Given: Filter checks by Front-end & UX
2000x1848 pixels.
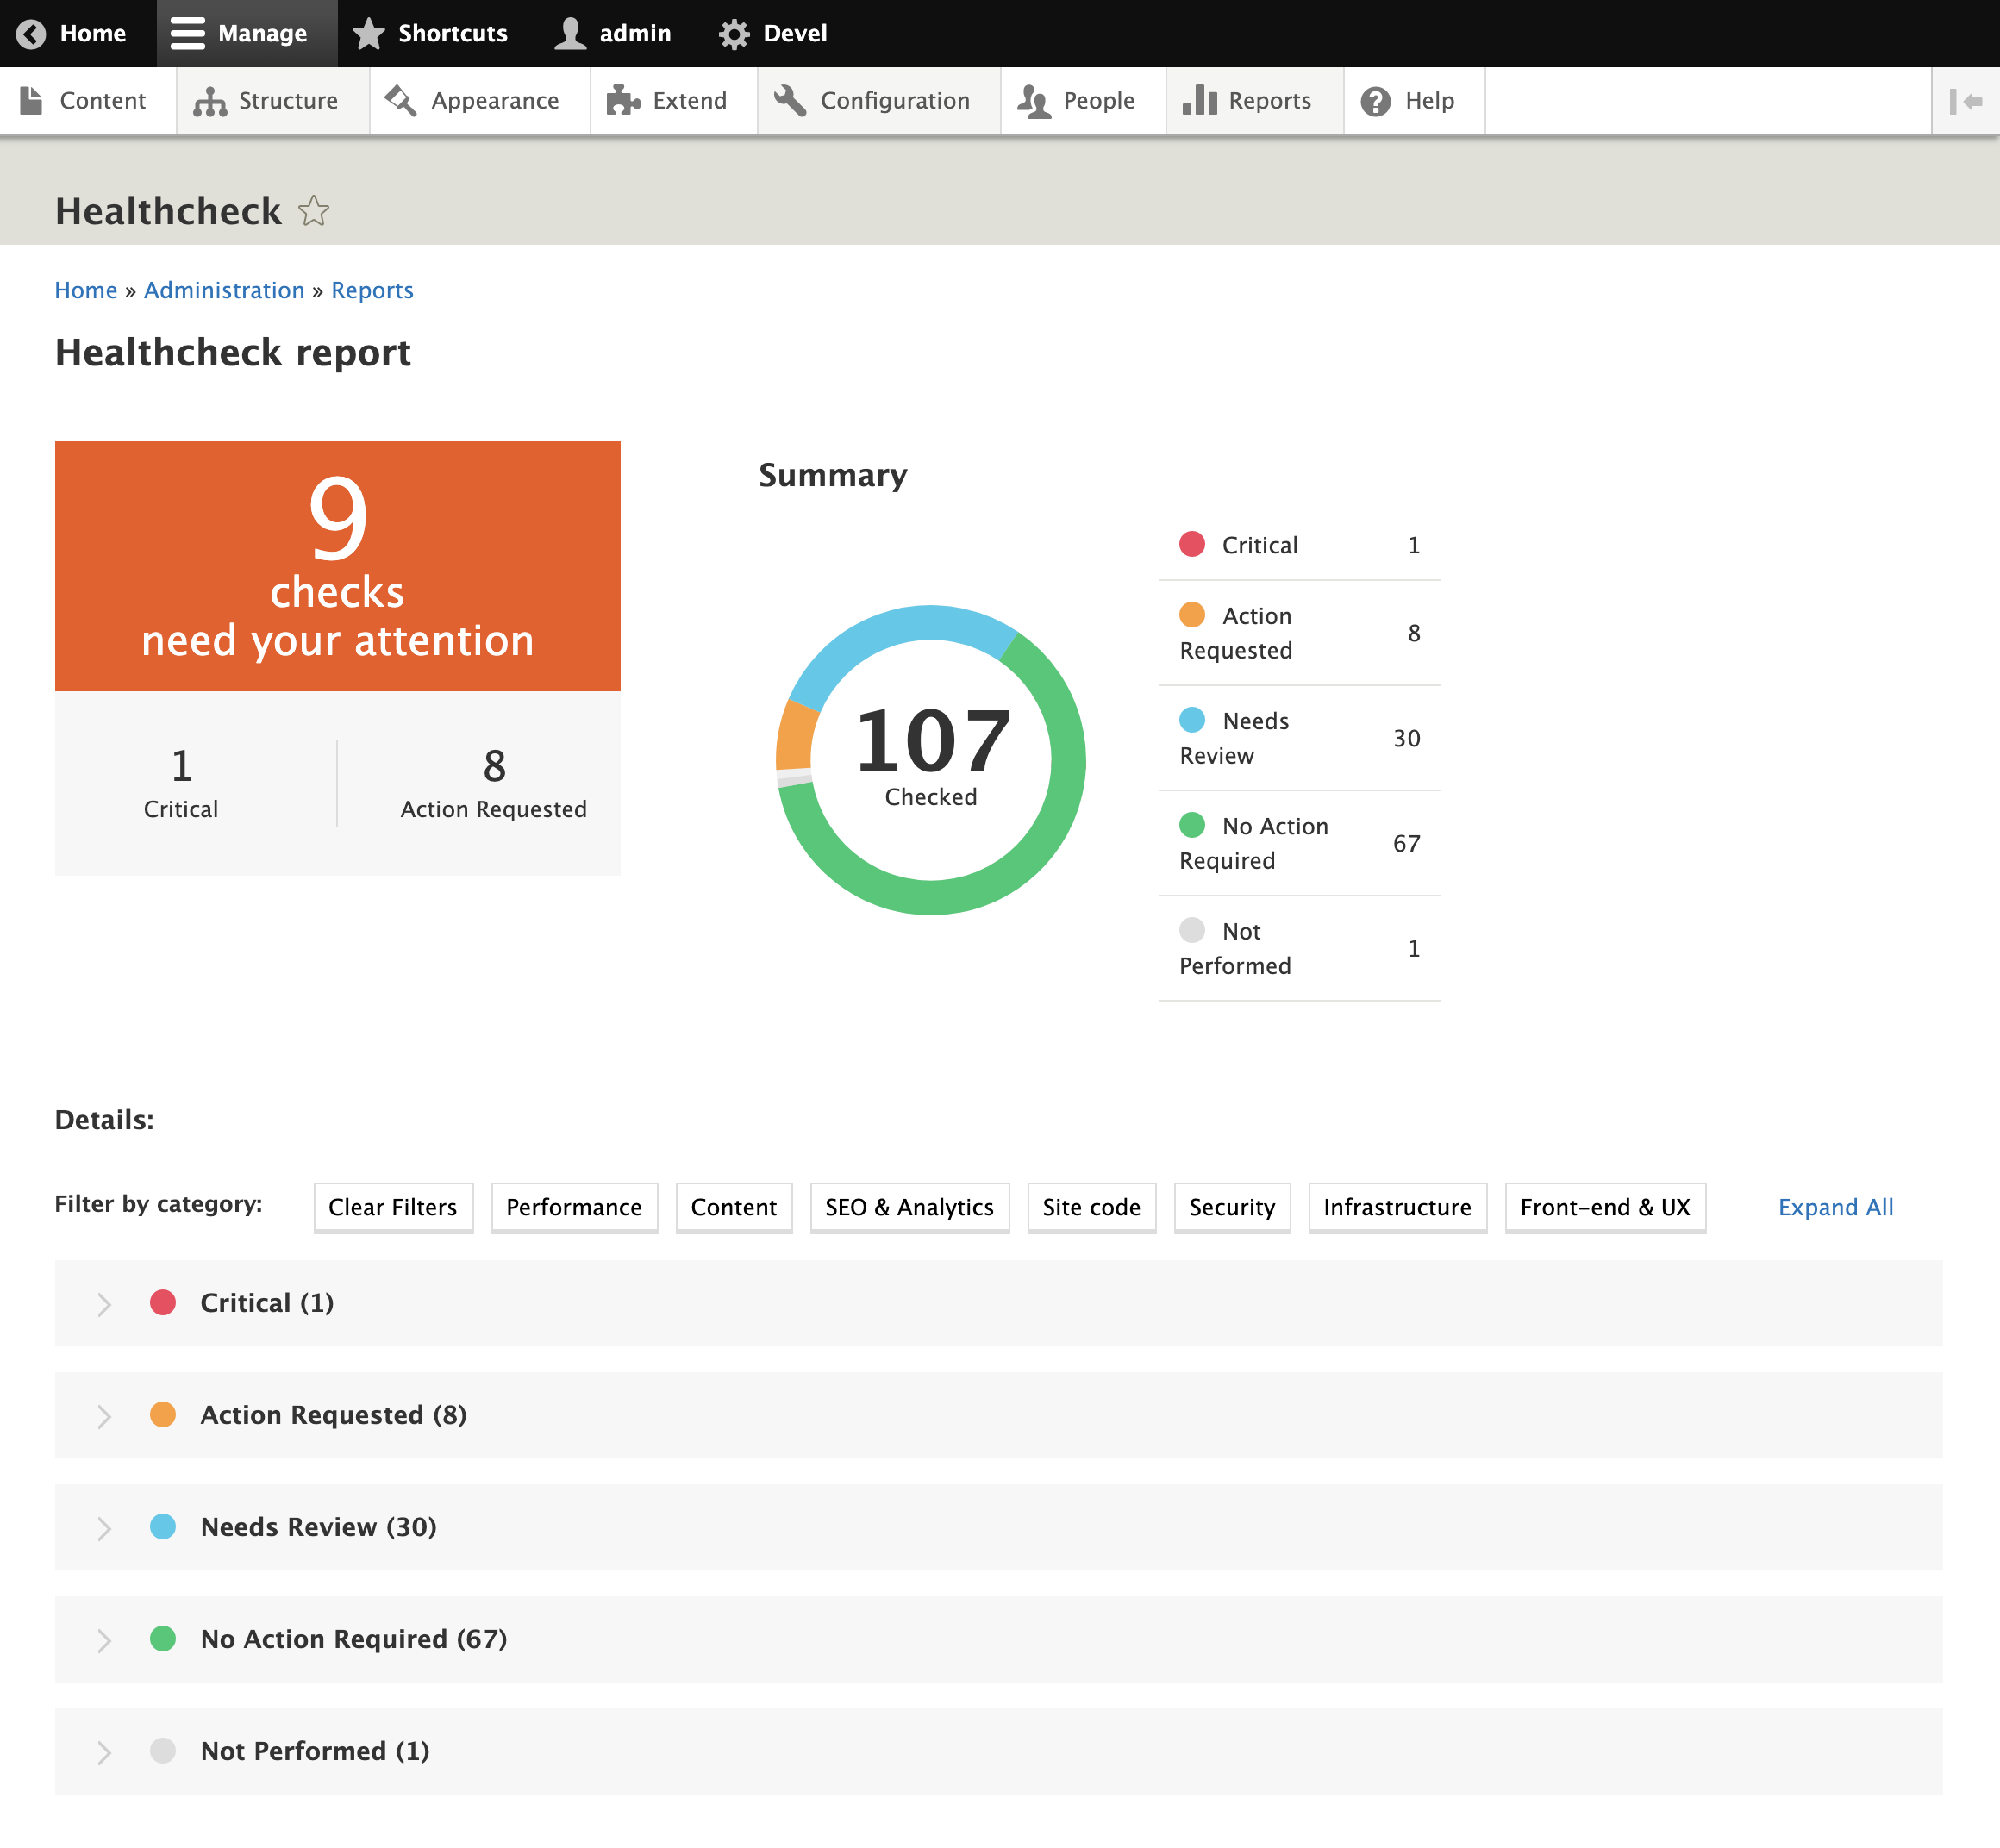Looking at the screenshot, I should click(x=1605, y=1207).
